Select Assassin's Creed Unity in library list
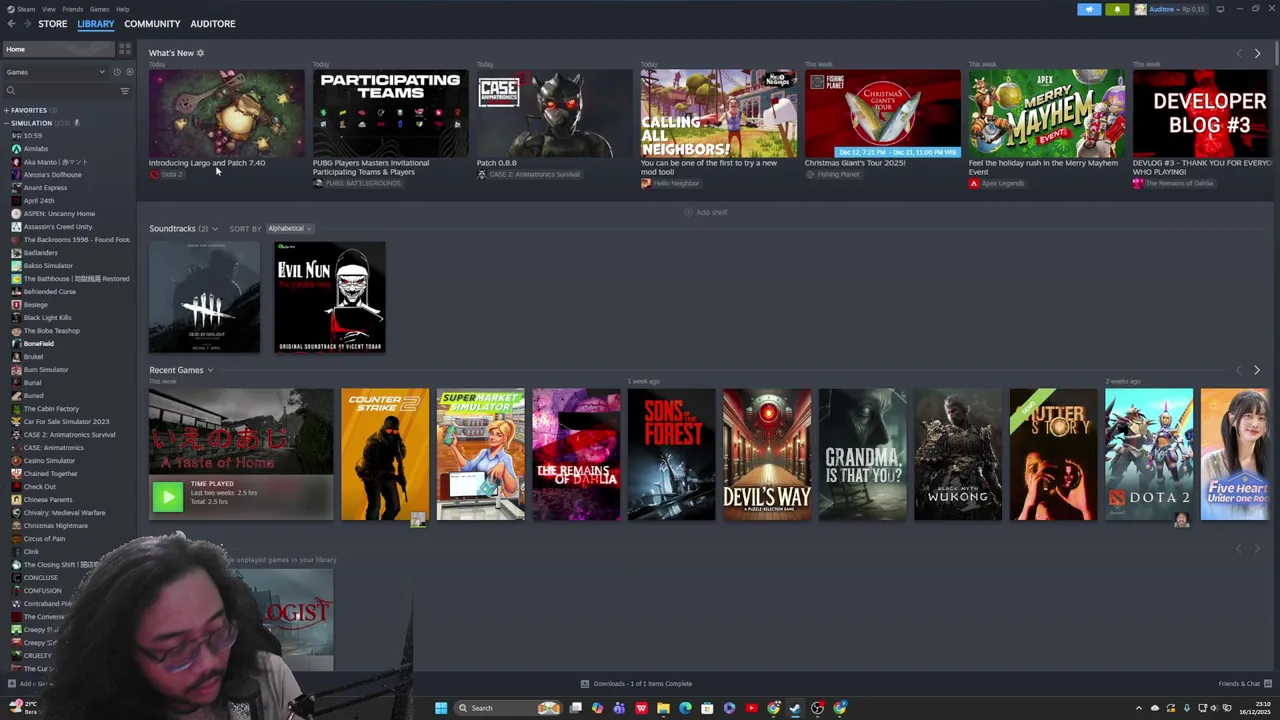The width and height of the screenshot is (1280, 720). point(58,227)
